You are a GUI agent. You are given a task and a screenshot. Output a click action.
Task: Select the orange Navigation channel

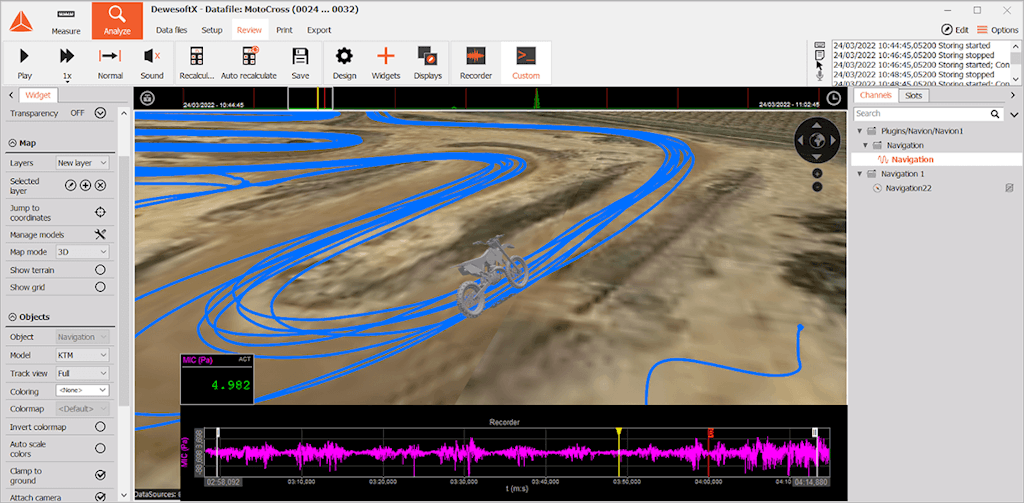coord(912,159)
